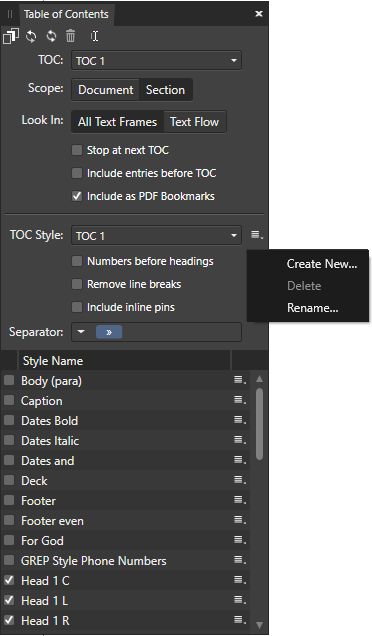Click the first Update table of contents icon
This screenshot has height=636, width=372.
(x=31, y=36)
